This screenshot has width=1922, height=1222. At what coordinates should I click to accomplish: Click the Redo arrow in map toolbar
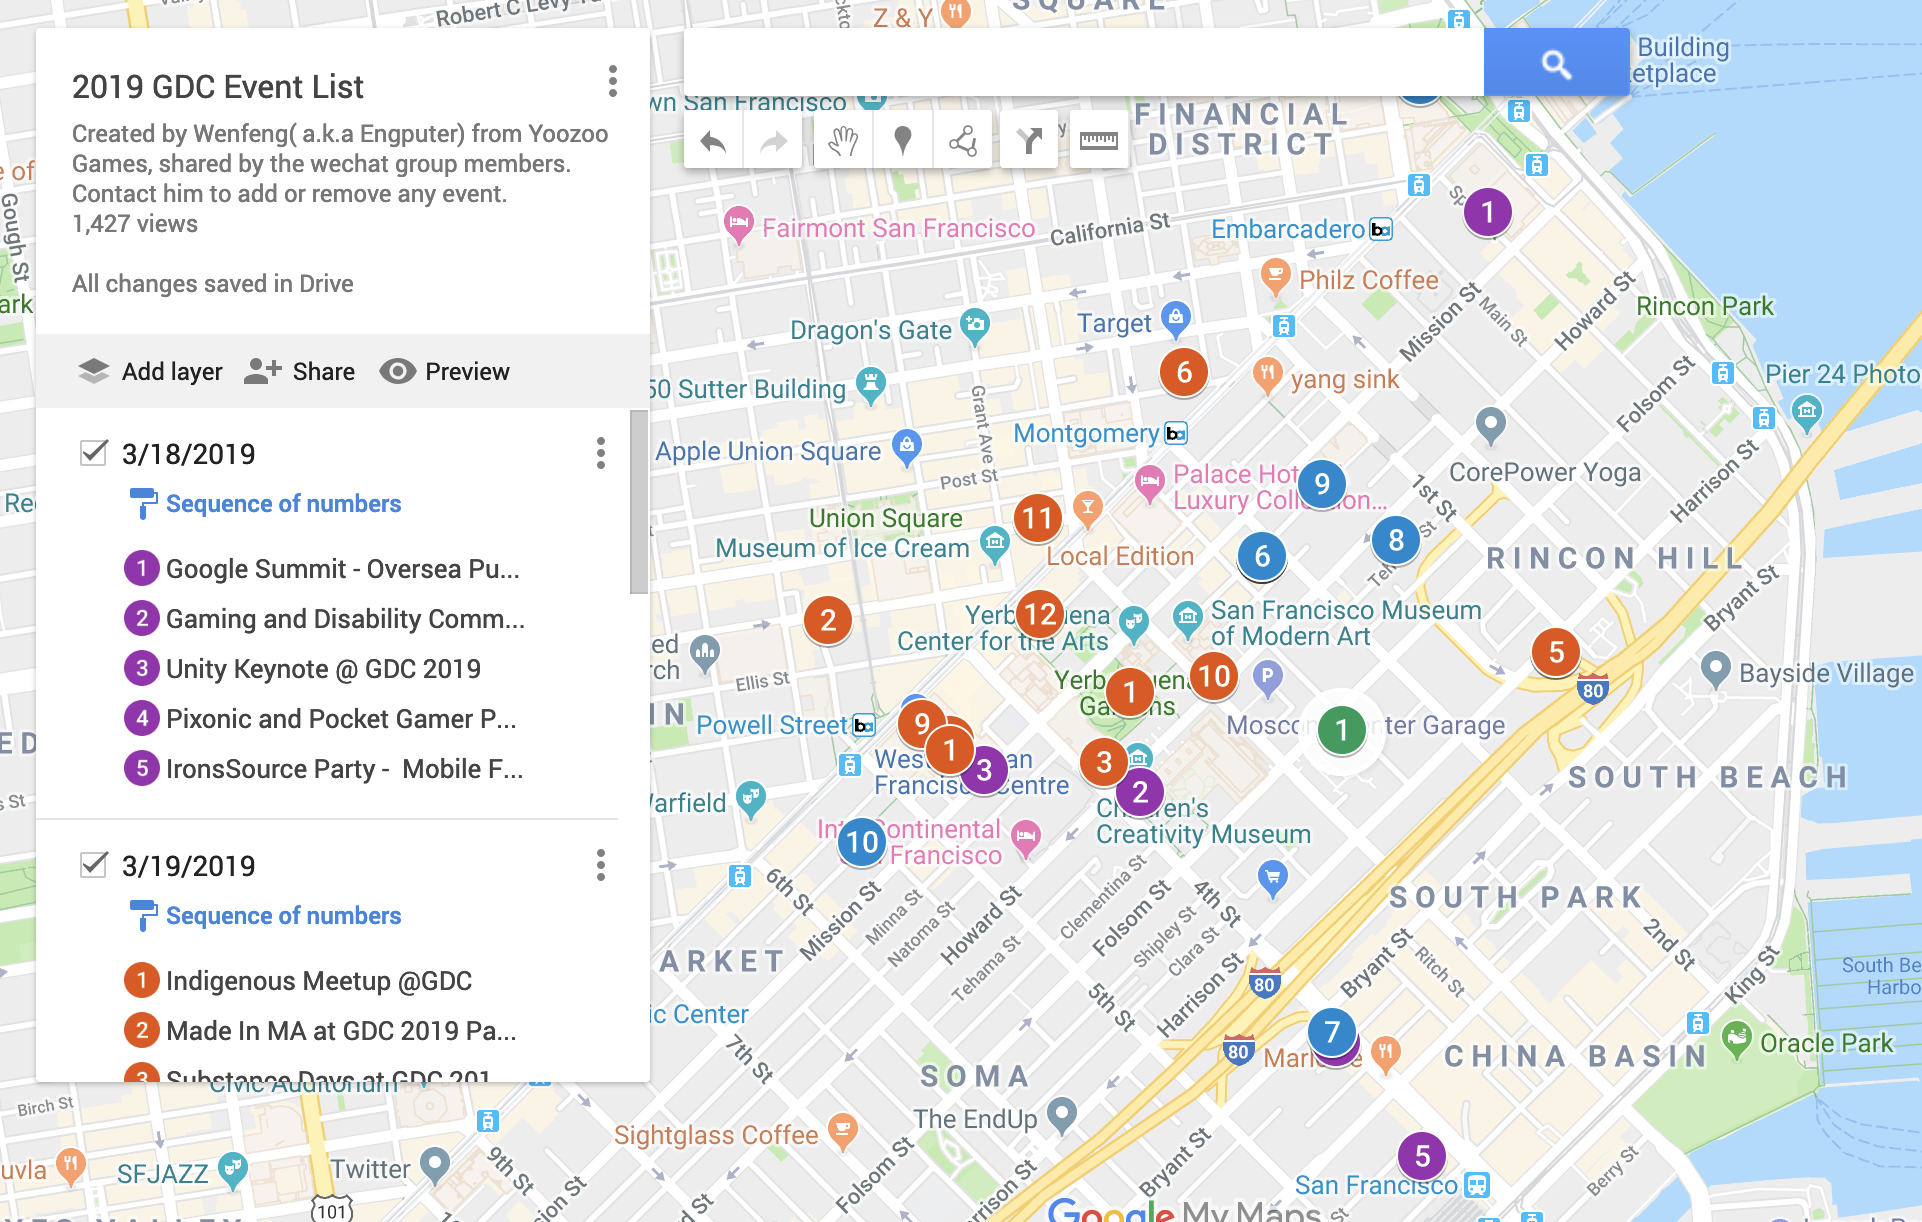pyautogui.click(x=773, y=142)
